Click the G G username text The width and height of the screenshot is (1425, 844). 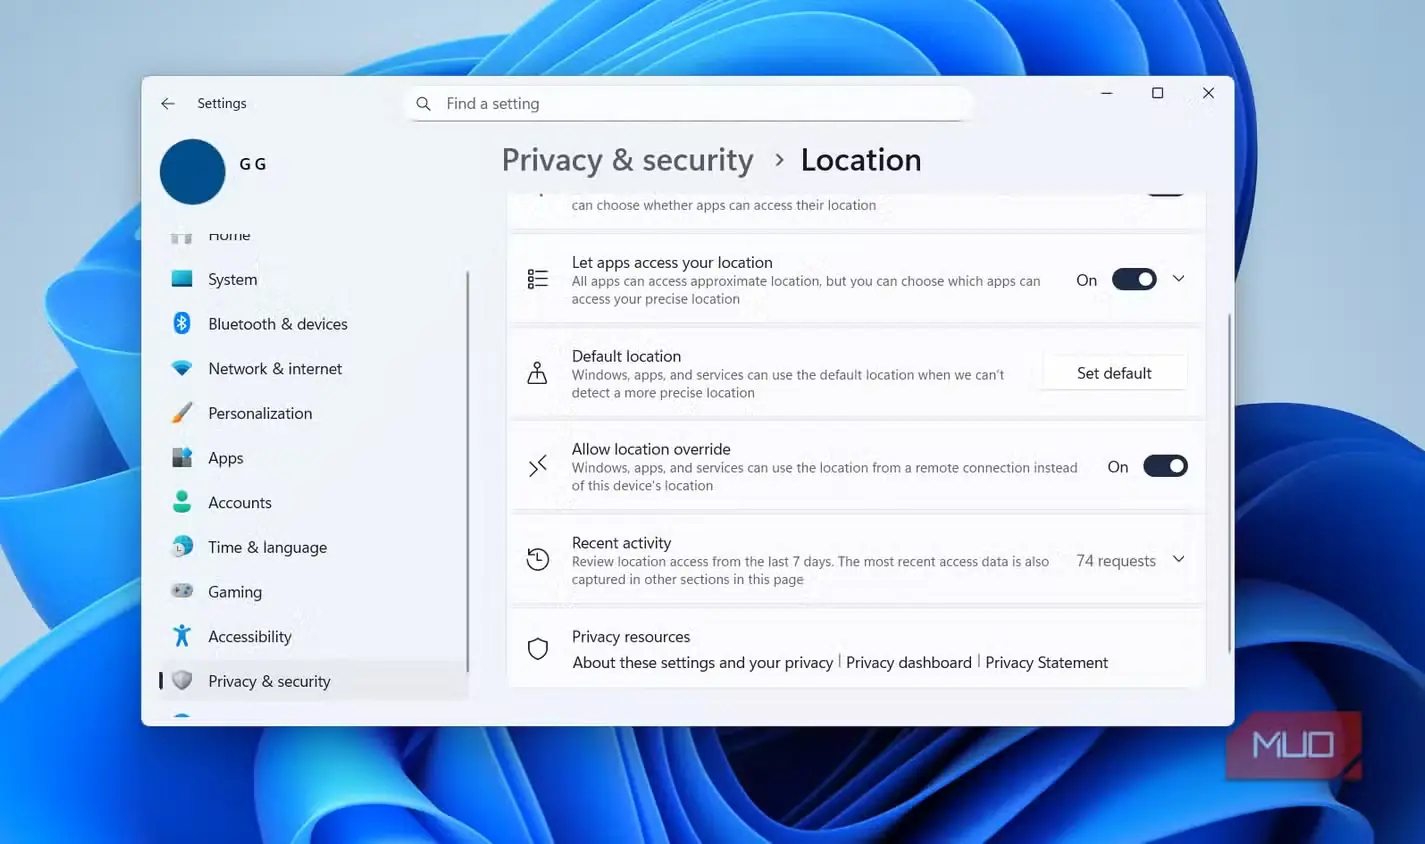pos(252,164)
